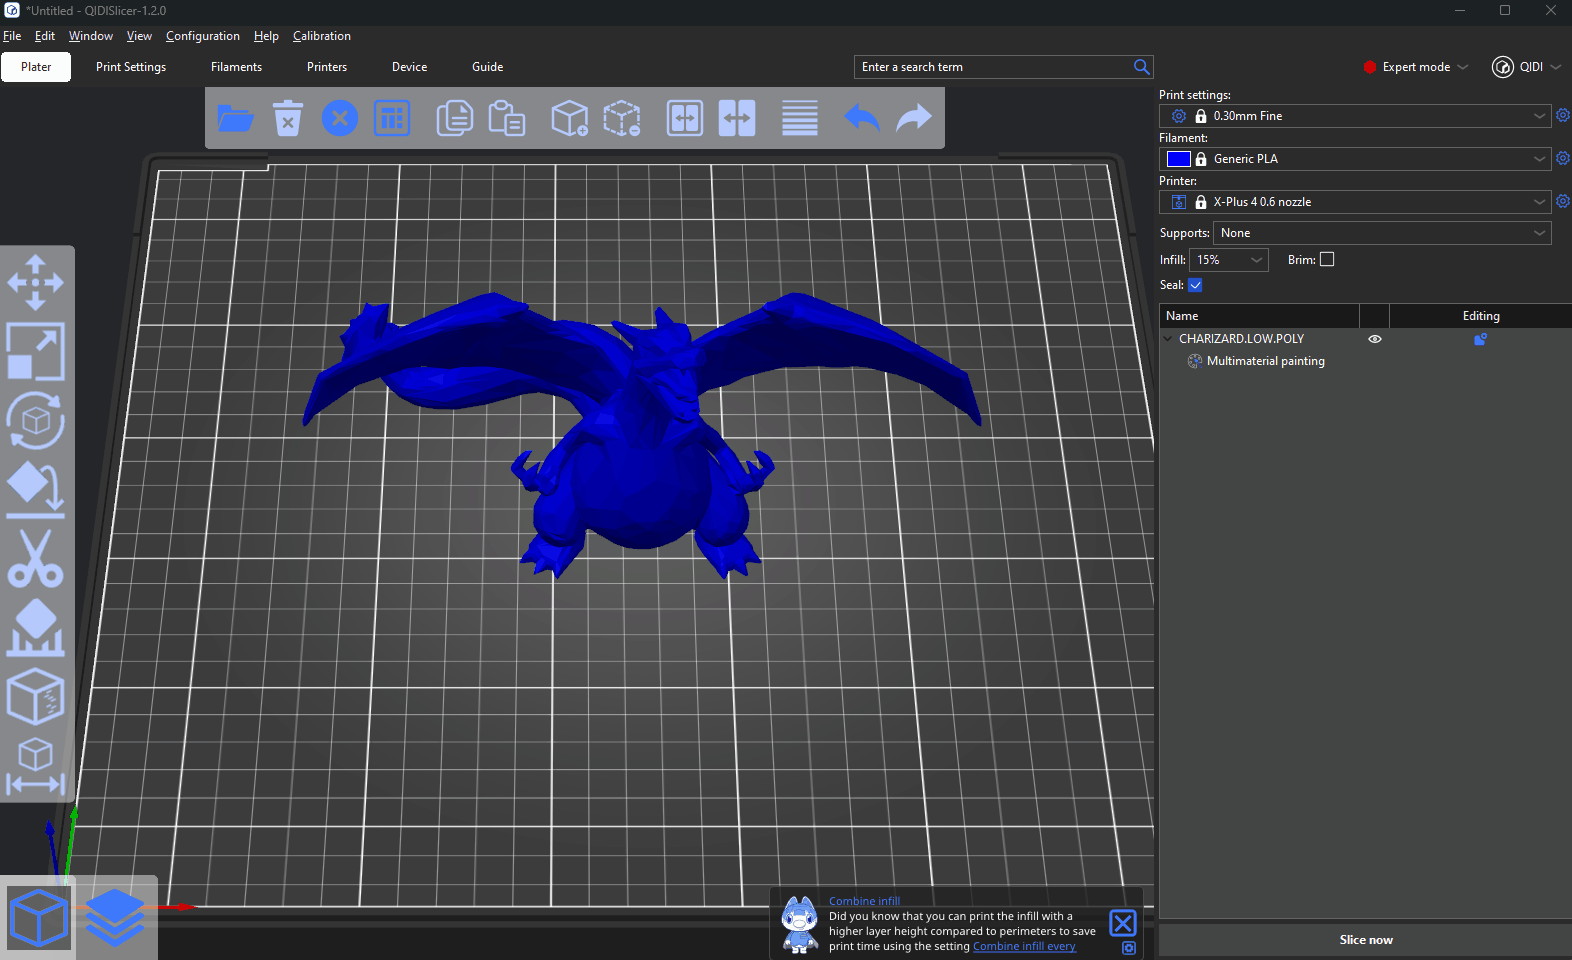Open the Calibration menu
Viewport: 1572px width, 960px height.
click(x=321, y=36)
